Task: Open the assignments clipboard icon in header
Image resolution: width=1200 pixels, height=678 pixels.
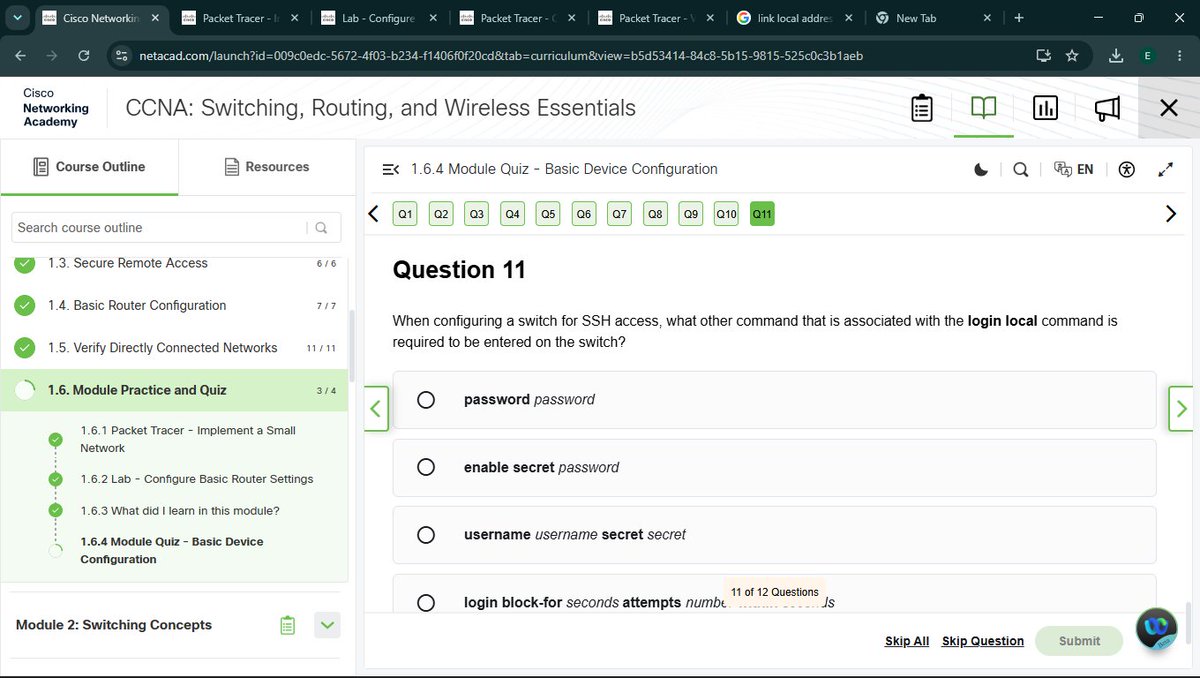Action: tap(922, 108)
